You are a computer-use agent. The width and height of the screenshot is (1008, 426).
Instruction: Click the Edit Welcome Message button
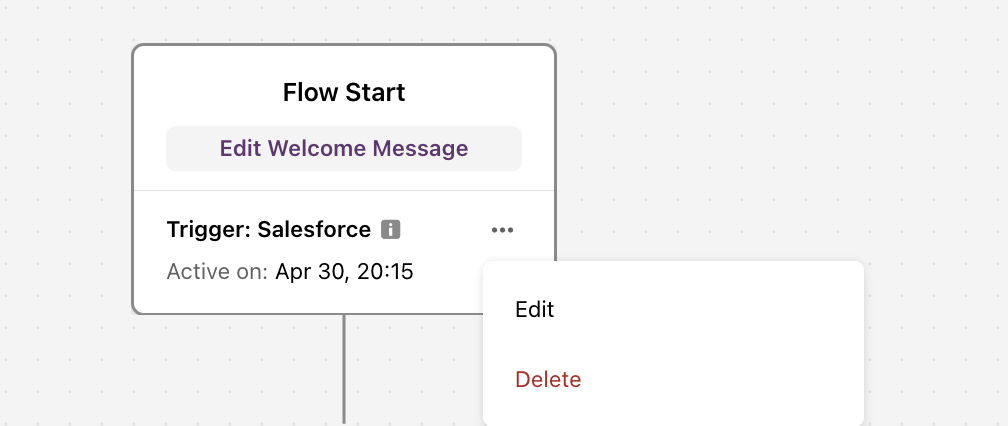click(344, 148)
